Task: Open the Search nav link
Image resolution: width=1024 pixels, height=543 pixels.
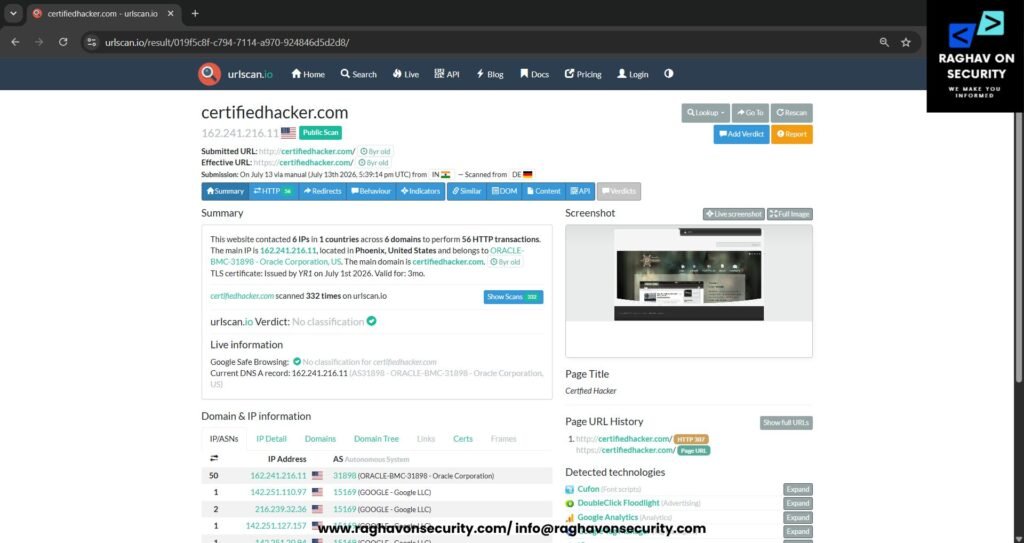Action: click(x=359, y=74)
